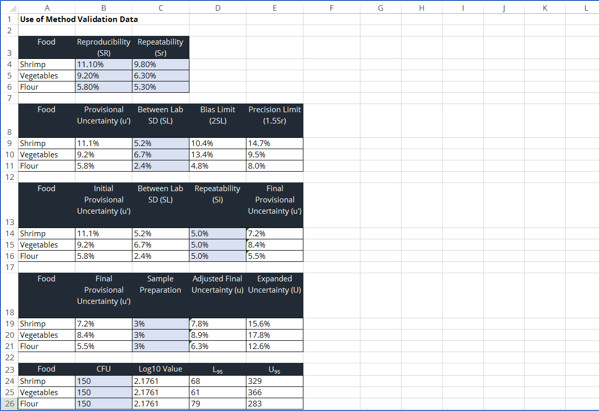The width and height of the screenshot is (599, 411).
Task: Click Vegetables reproducibility cell 9.20%
Action: tap(104, 76)
